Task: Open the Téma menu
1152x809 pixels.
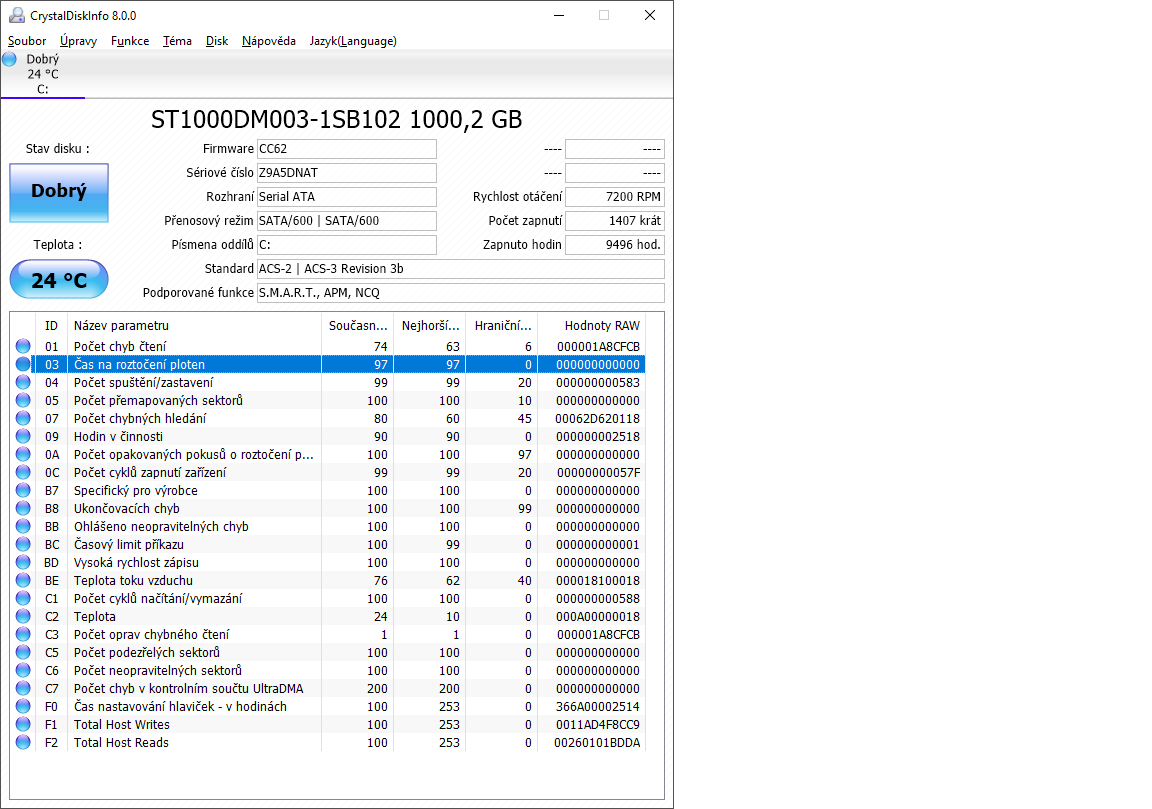Action: click(x=177, y=41)
